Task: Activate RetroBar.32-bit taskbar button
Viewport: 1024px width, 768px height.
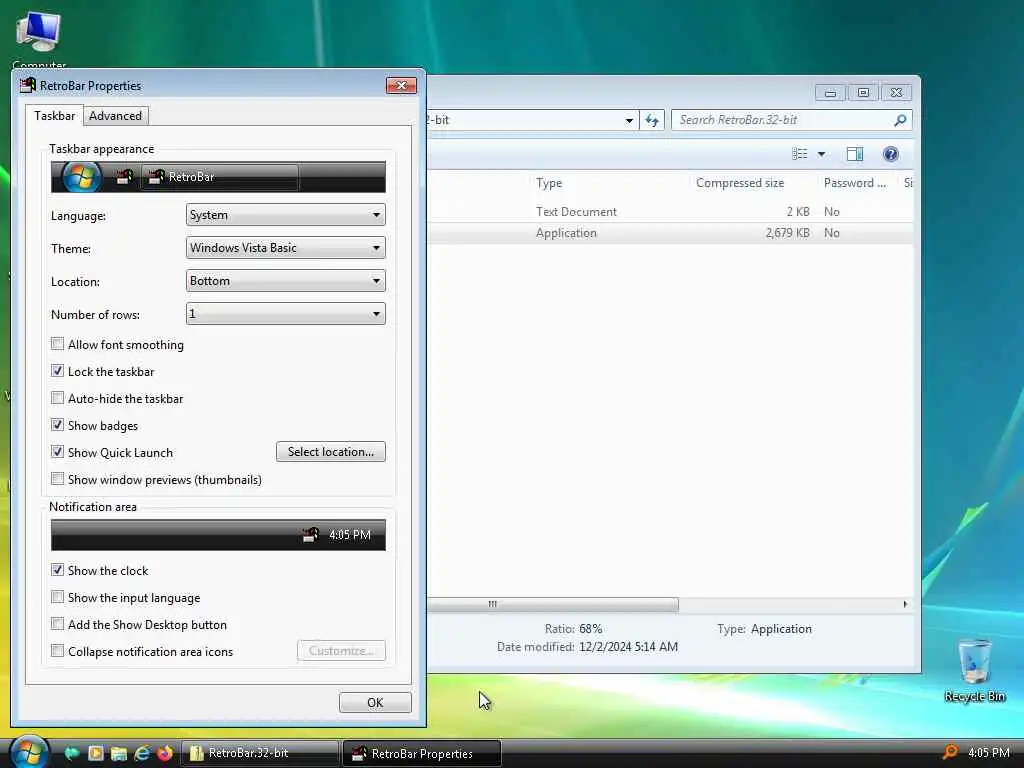Action: coord(260,753)
